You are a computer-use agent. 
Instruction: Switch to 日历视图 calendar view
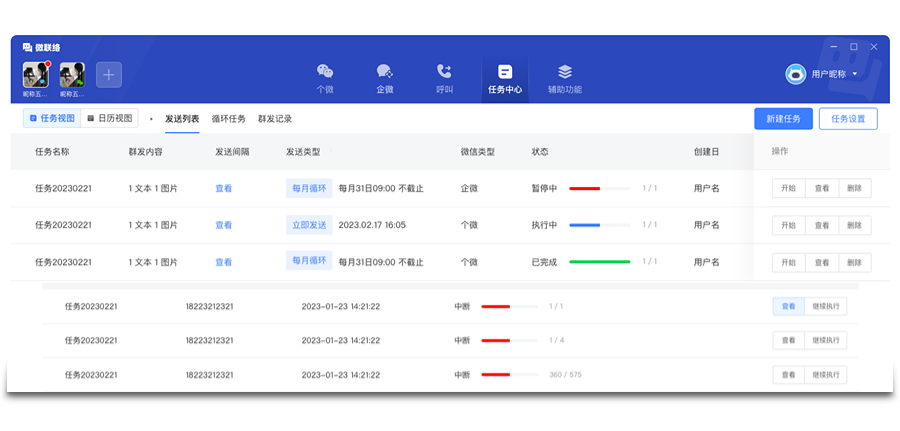coord(108,118)
